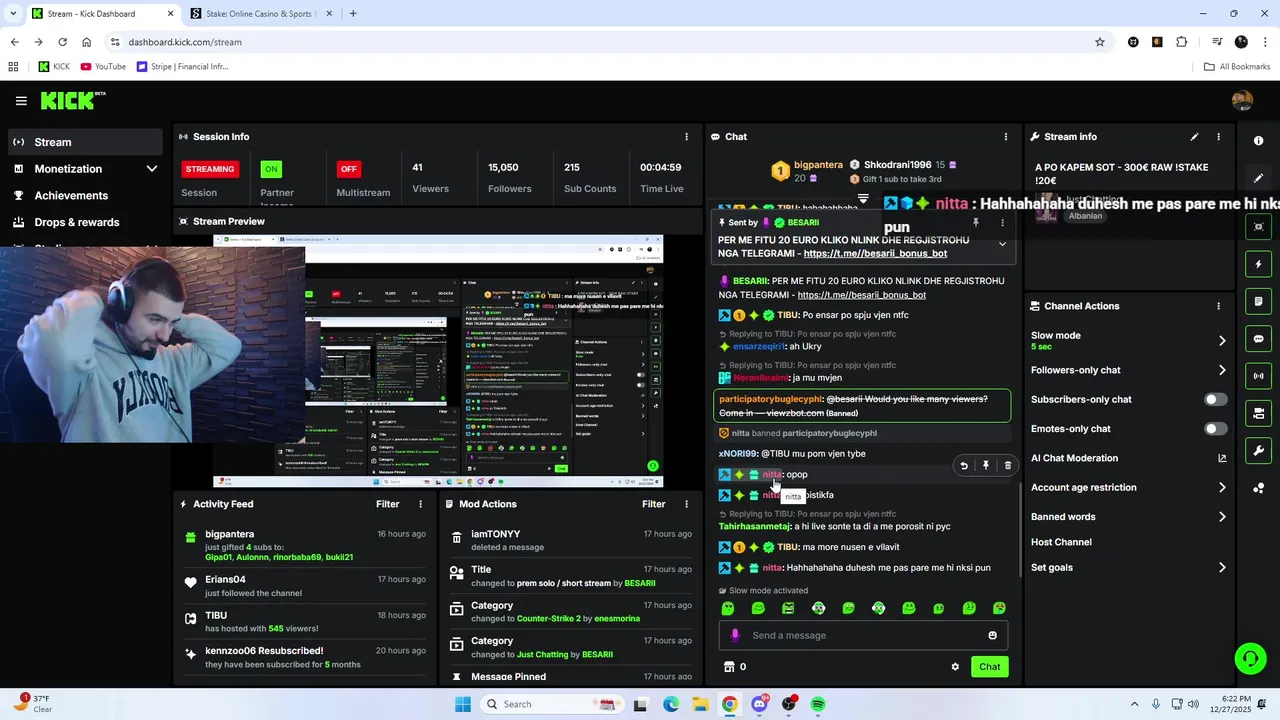
Task: Toggle Subscribers-only chat switch
Action: pyautogui.click(x=1215, y=399)
